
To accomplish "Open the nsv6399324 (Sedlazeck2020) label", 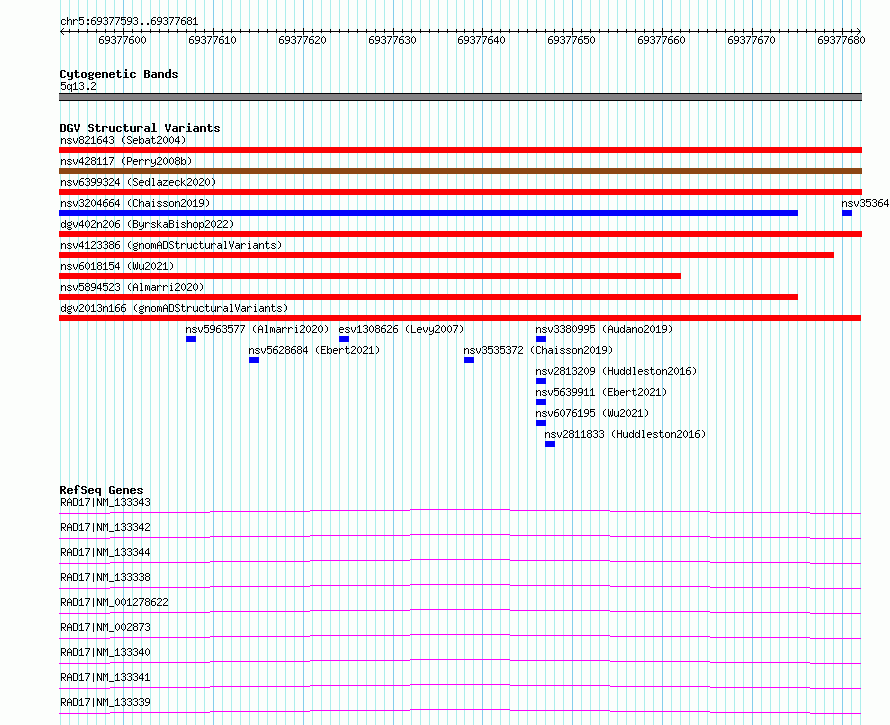I will 138,182.
